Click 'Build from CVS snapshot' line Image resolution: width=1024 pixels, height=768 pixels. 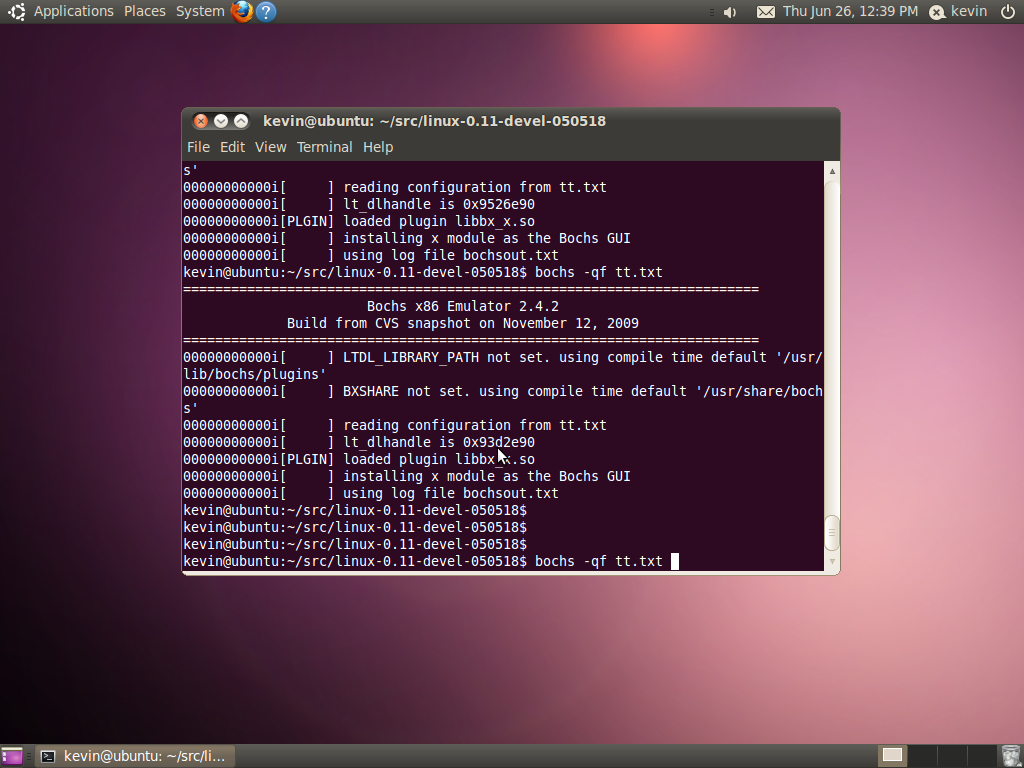pos(462,323)
